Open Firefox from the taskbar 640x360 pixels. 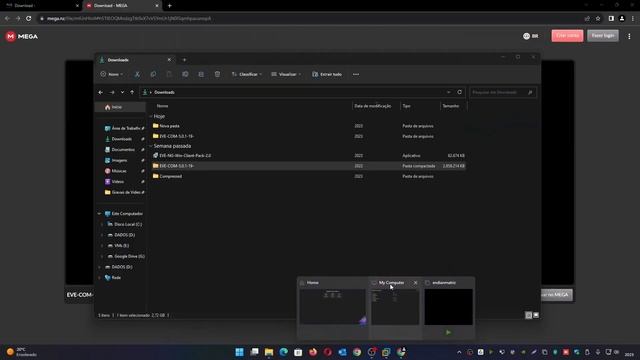coord(313,352)
